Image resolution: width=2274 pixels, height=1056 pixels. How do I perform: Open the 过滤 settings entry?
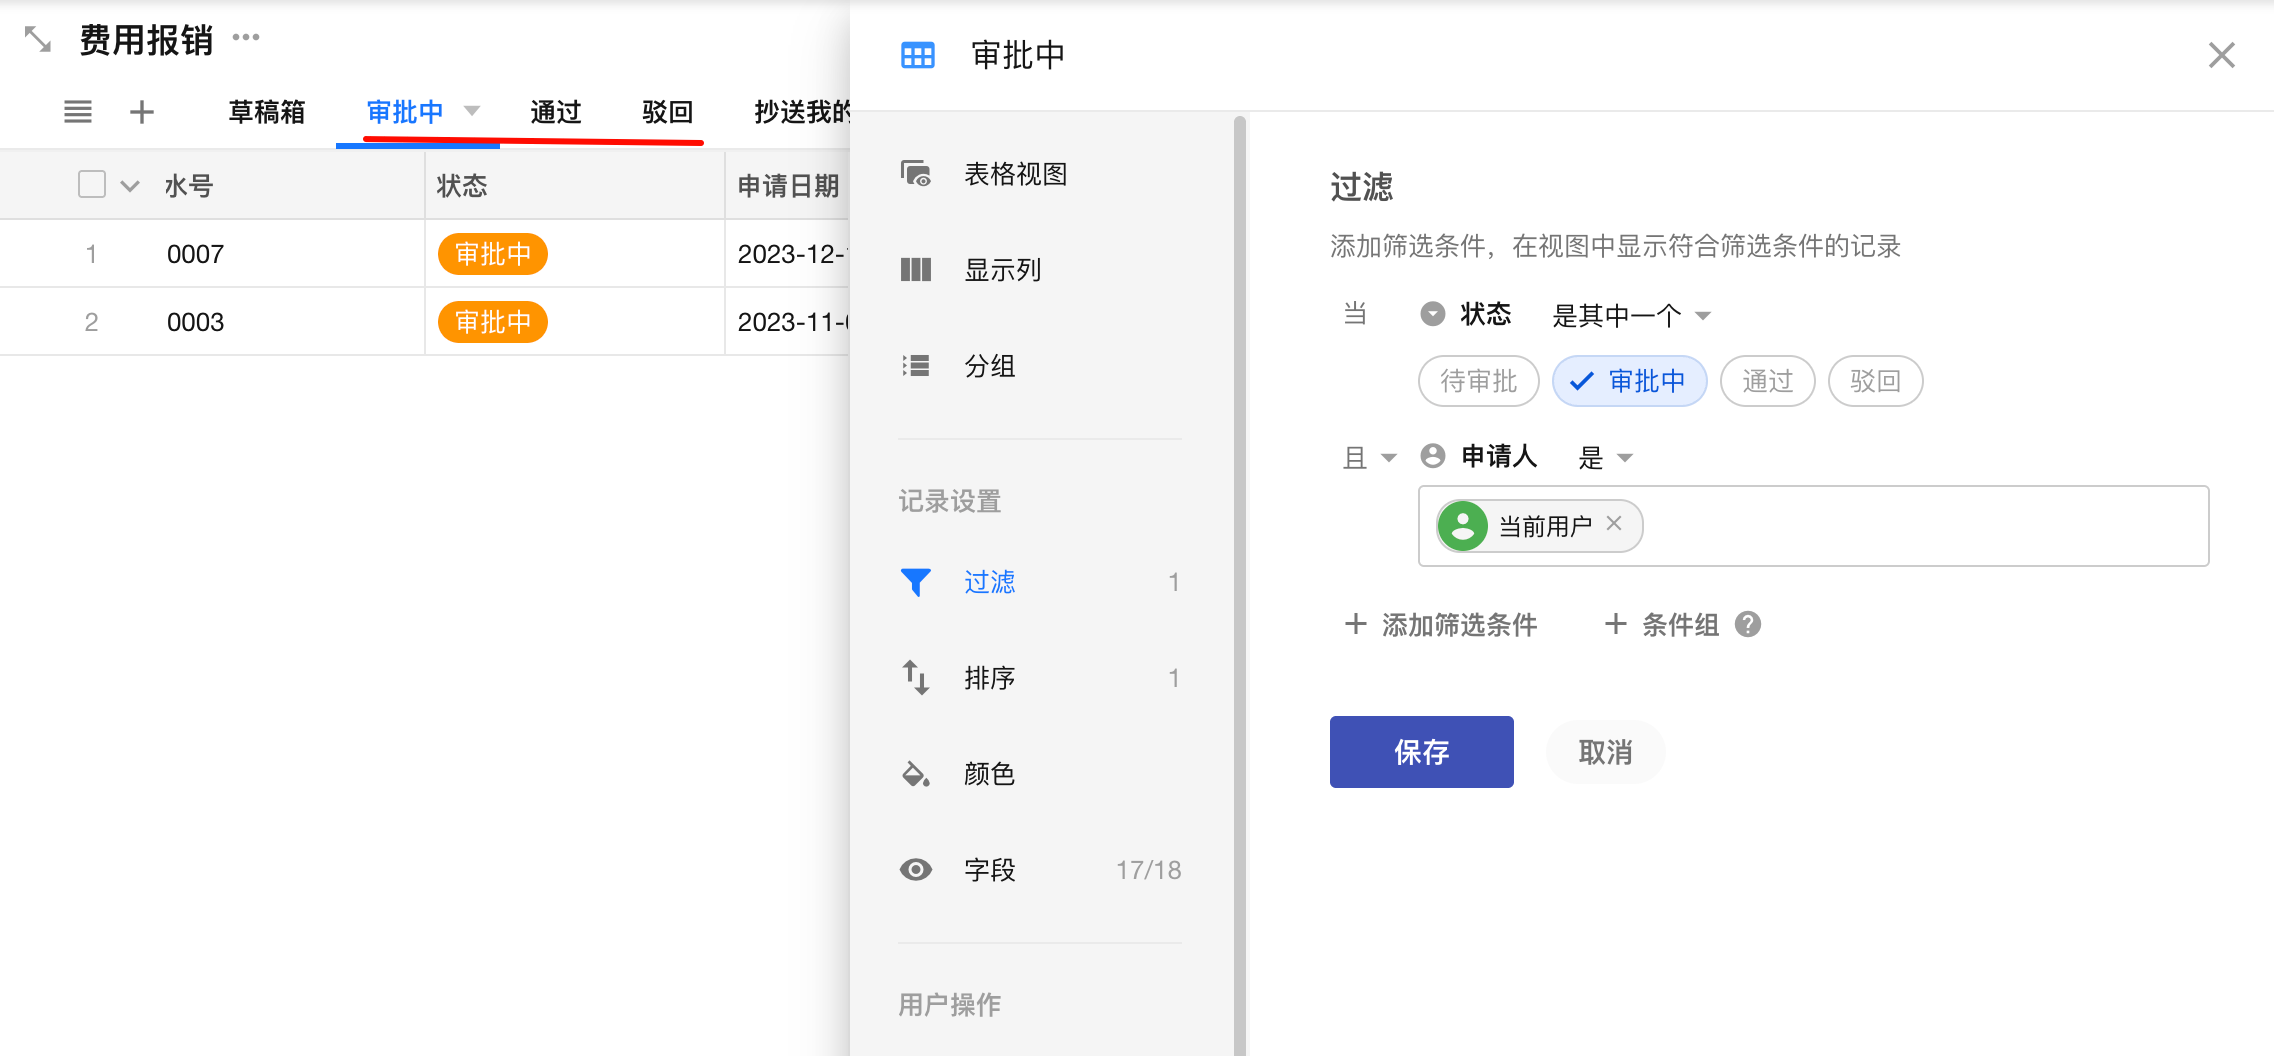pos(1040,582)
